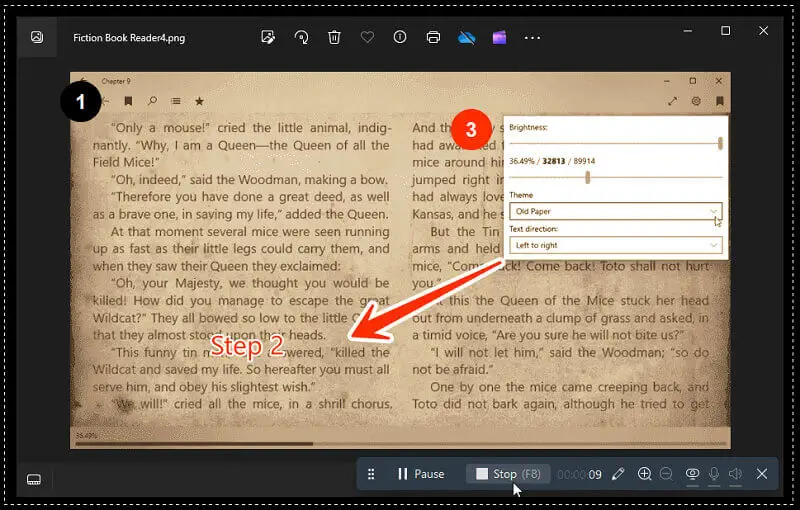This screenshot has height=510, width=800.
Task: Toggle webcam capture in the recorder bar
Action: tap(692, 474)
